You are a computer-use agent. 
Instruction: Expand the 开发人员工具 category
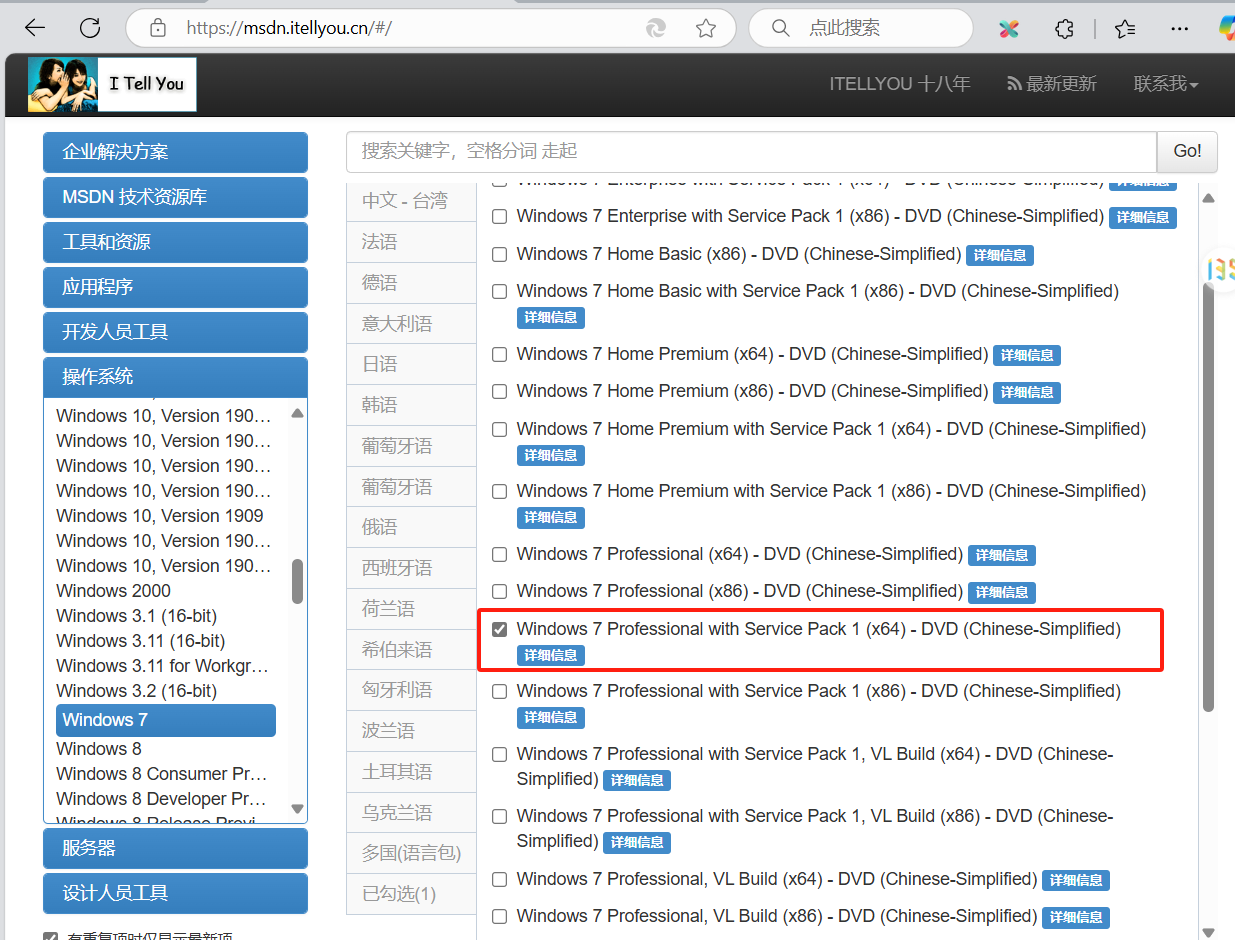[x=175, y=332]
